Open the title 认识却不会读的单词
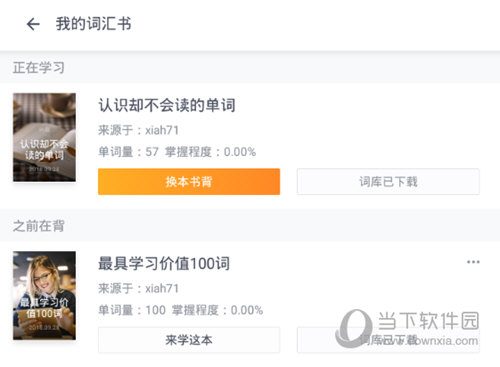This screenshot has height=367, width=500. [x=167, y=105]
